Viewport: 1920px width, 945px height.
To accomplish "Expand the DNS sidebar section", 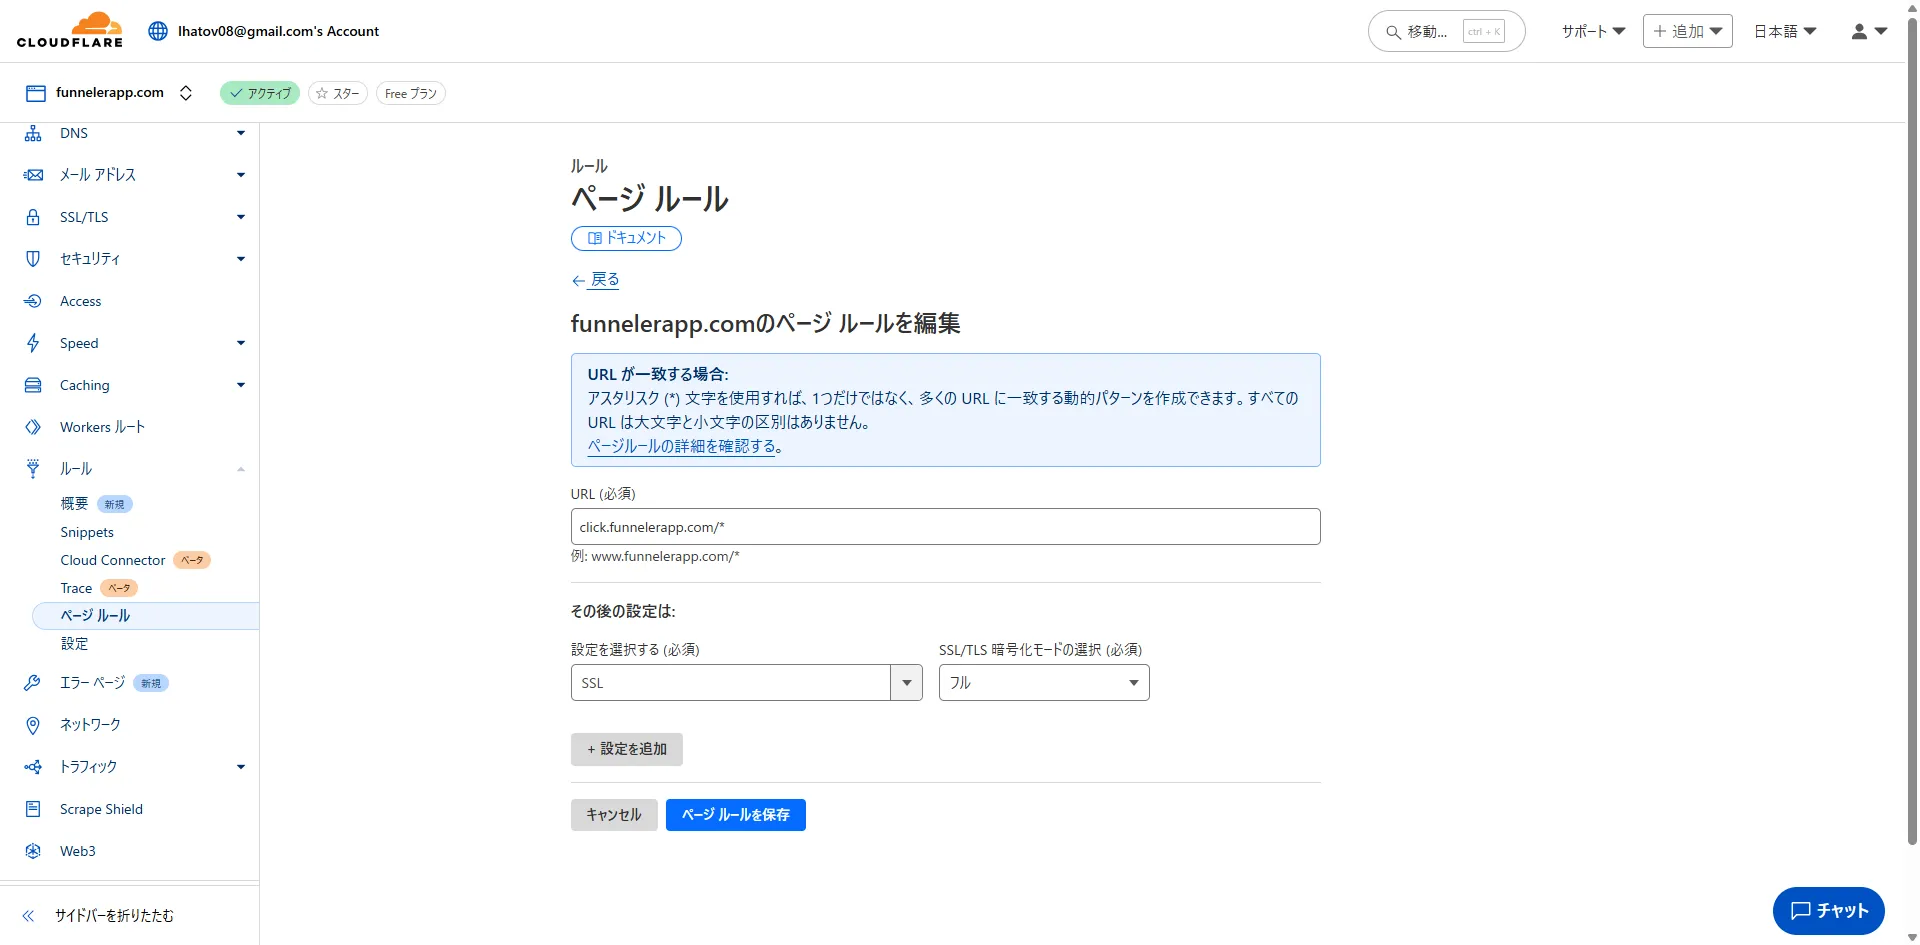I will (x=241, y=133).
